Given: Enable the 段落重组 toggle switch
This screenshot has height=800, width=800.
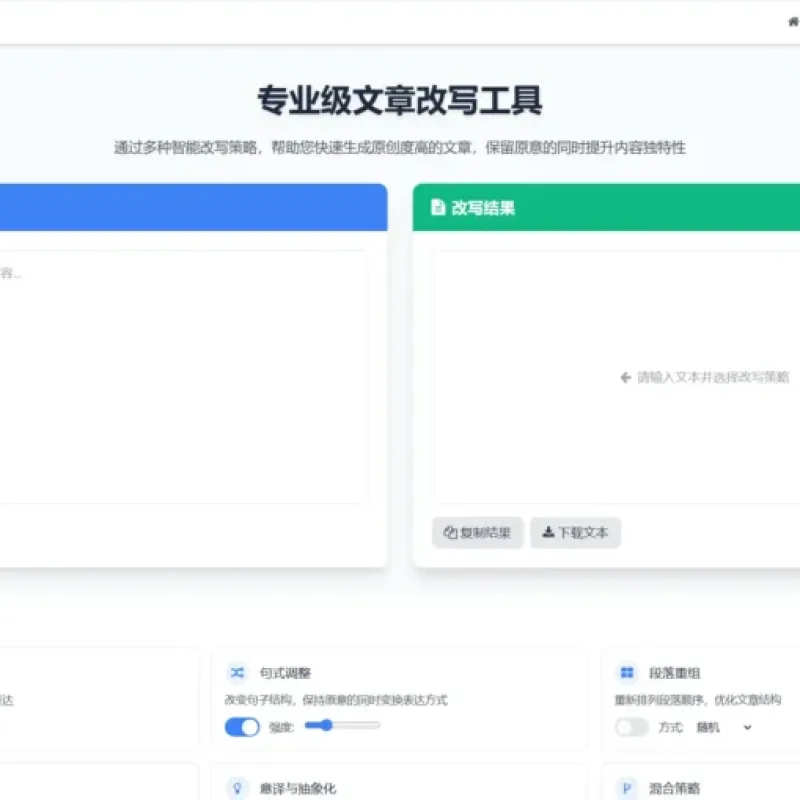Looking at the screenshot, I should pos(632,727).
